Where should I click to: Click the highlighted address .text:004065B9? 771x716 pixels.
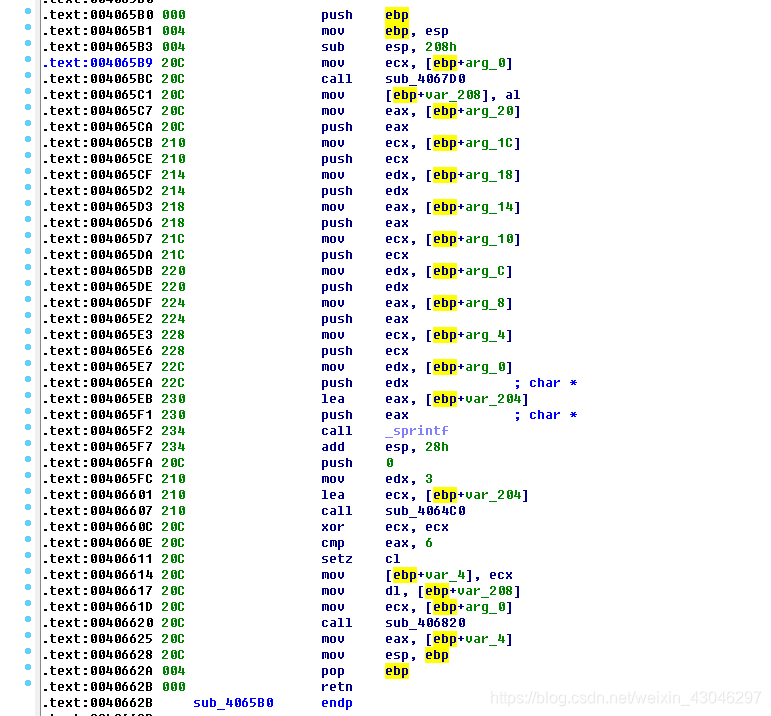pos(97,63)
